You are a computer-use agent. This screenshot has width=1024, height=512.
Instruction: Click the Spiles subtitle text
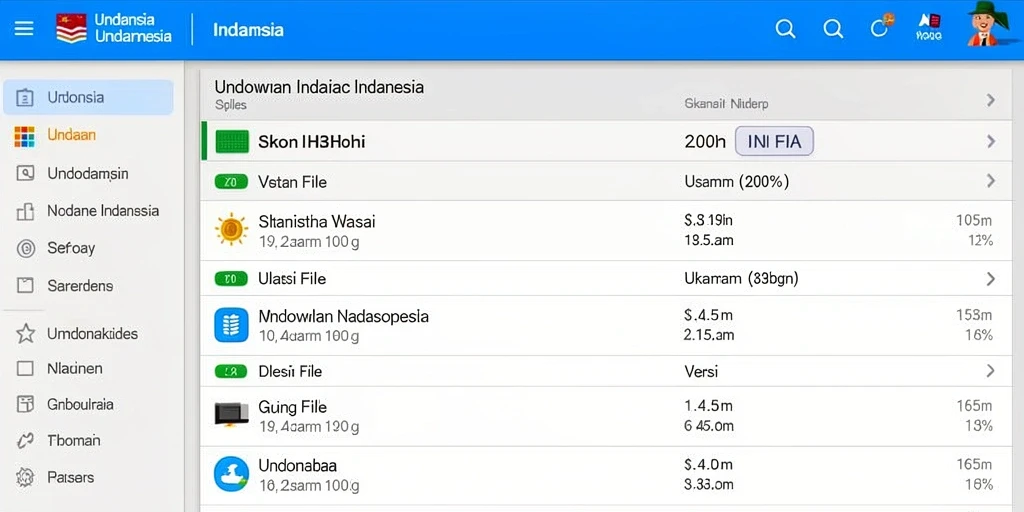point(231,104)
